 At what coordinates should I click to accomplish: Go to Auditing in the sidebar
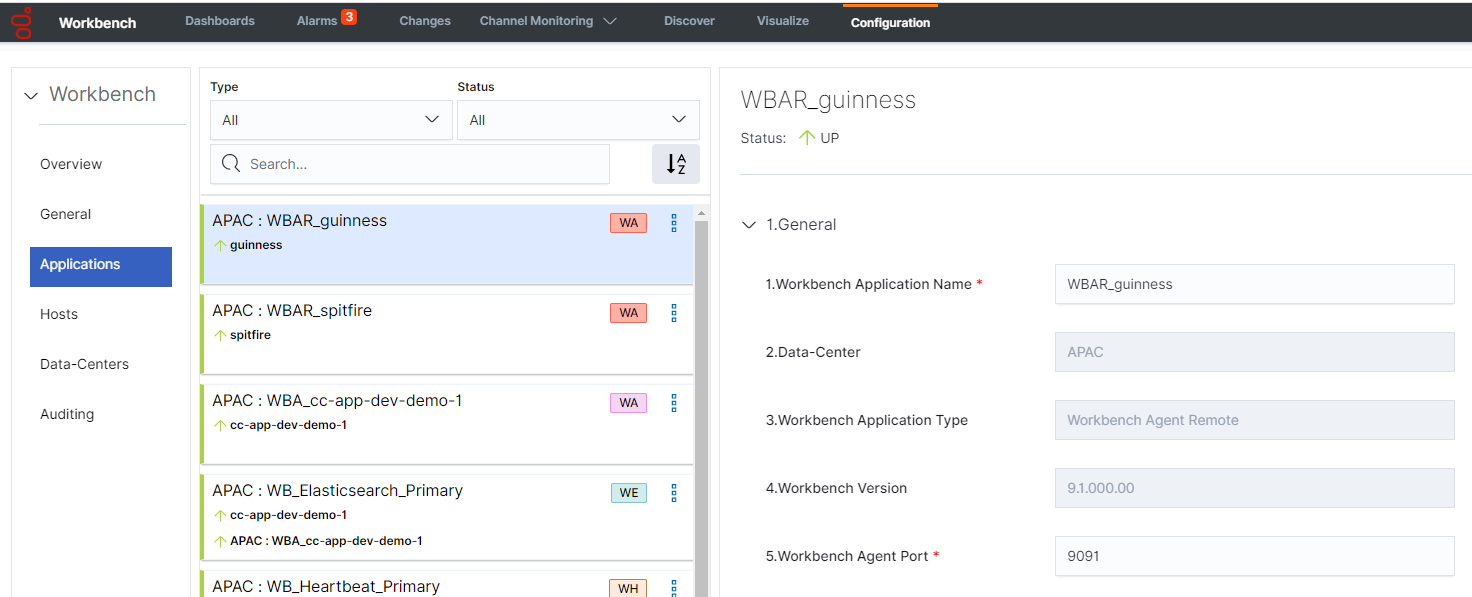pos(66,413)
